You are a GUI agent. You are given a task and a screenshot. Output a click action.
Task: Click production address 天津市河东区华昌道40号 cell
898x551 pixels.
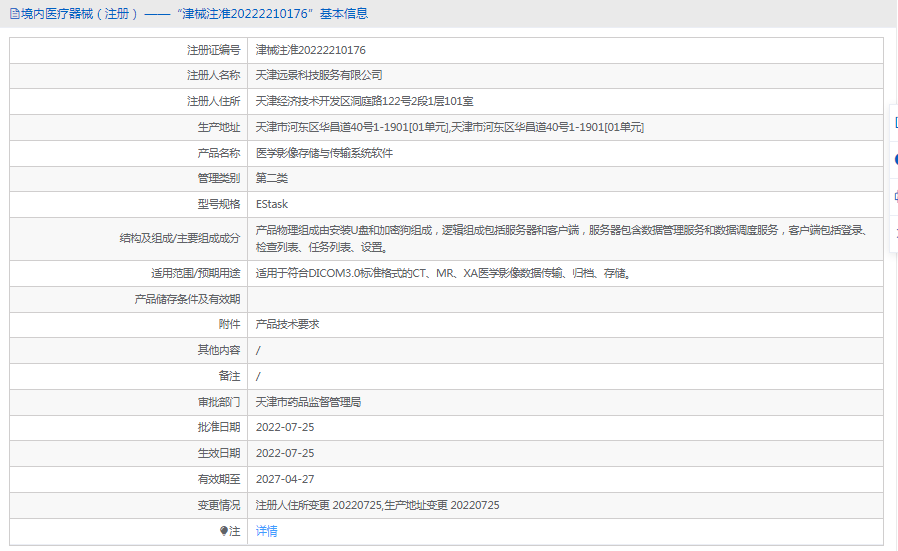pyautogui.click(x=450, y=127)
